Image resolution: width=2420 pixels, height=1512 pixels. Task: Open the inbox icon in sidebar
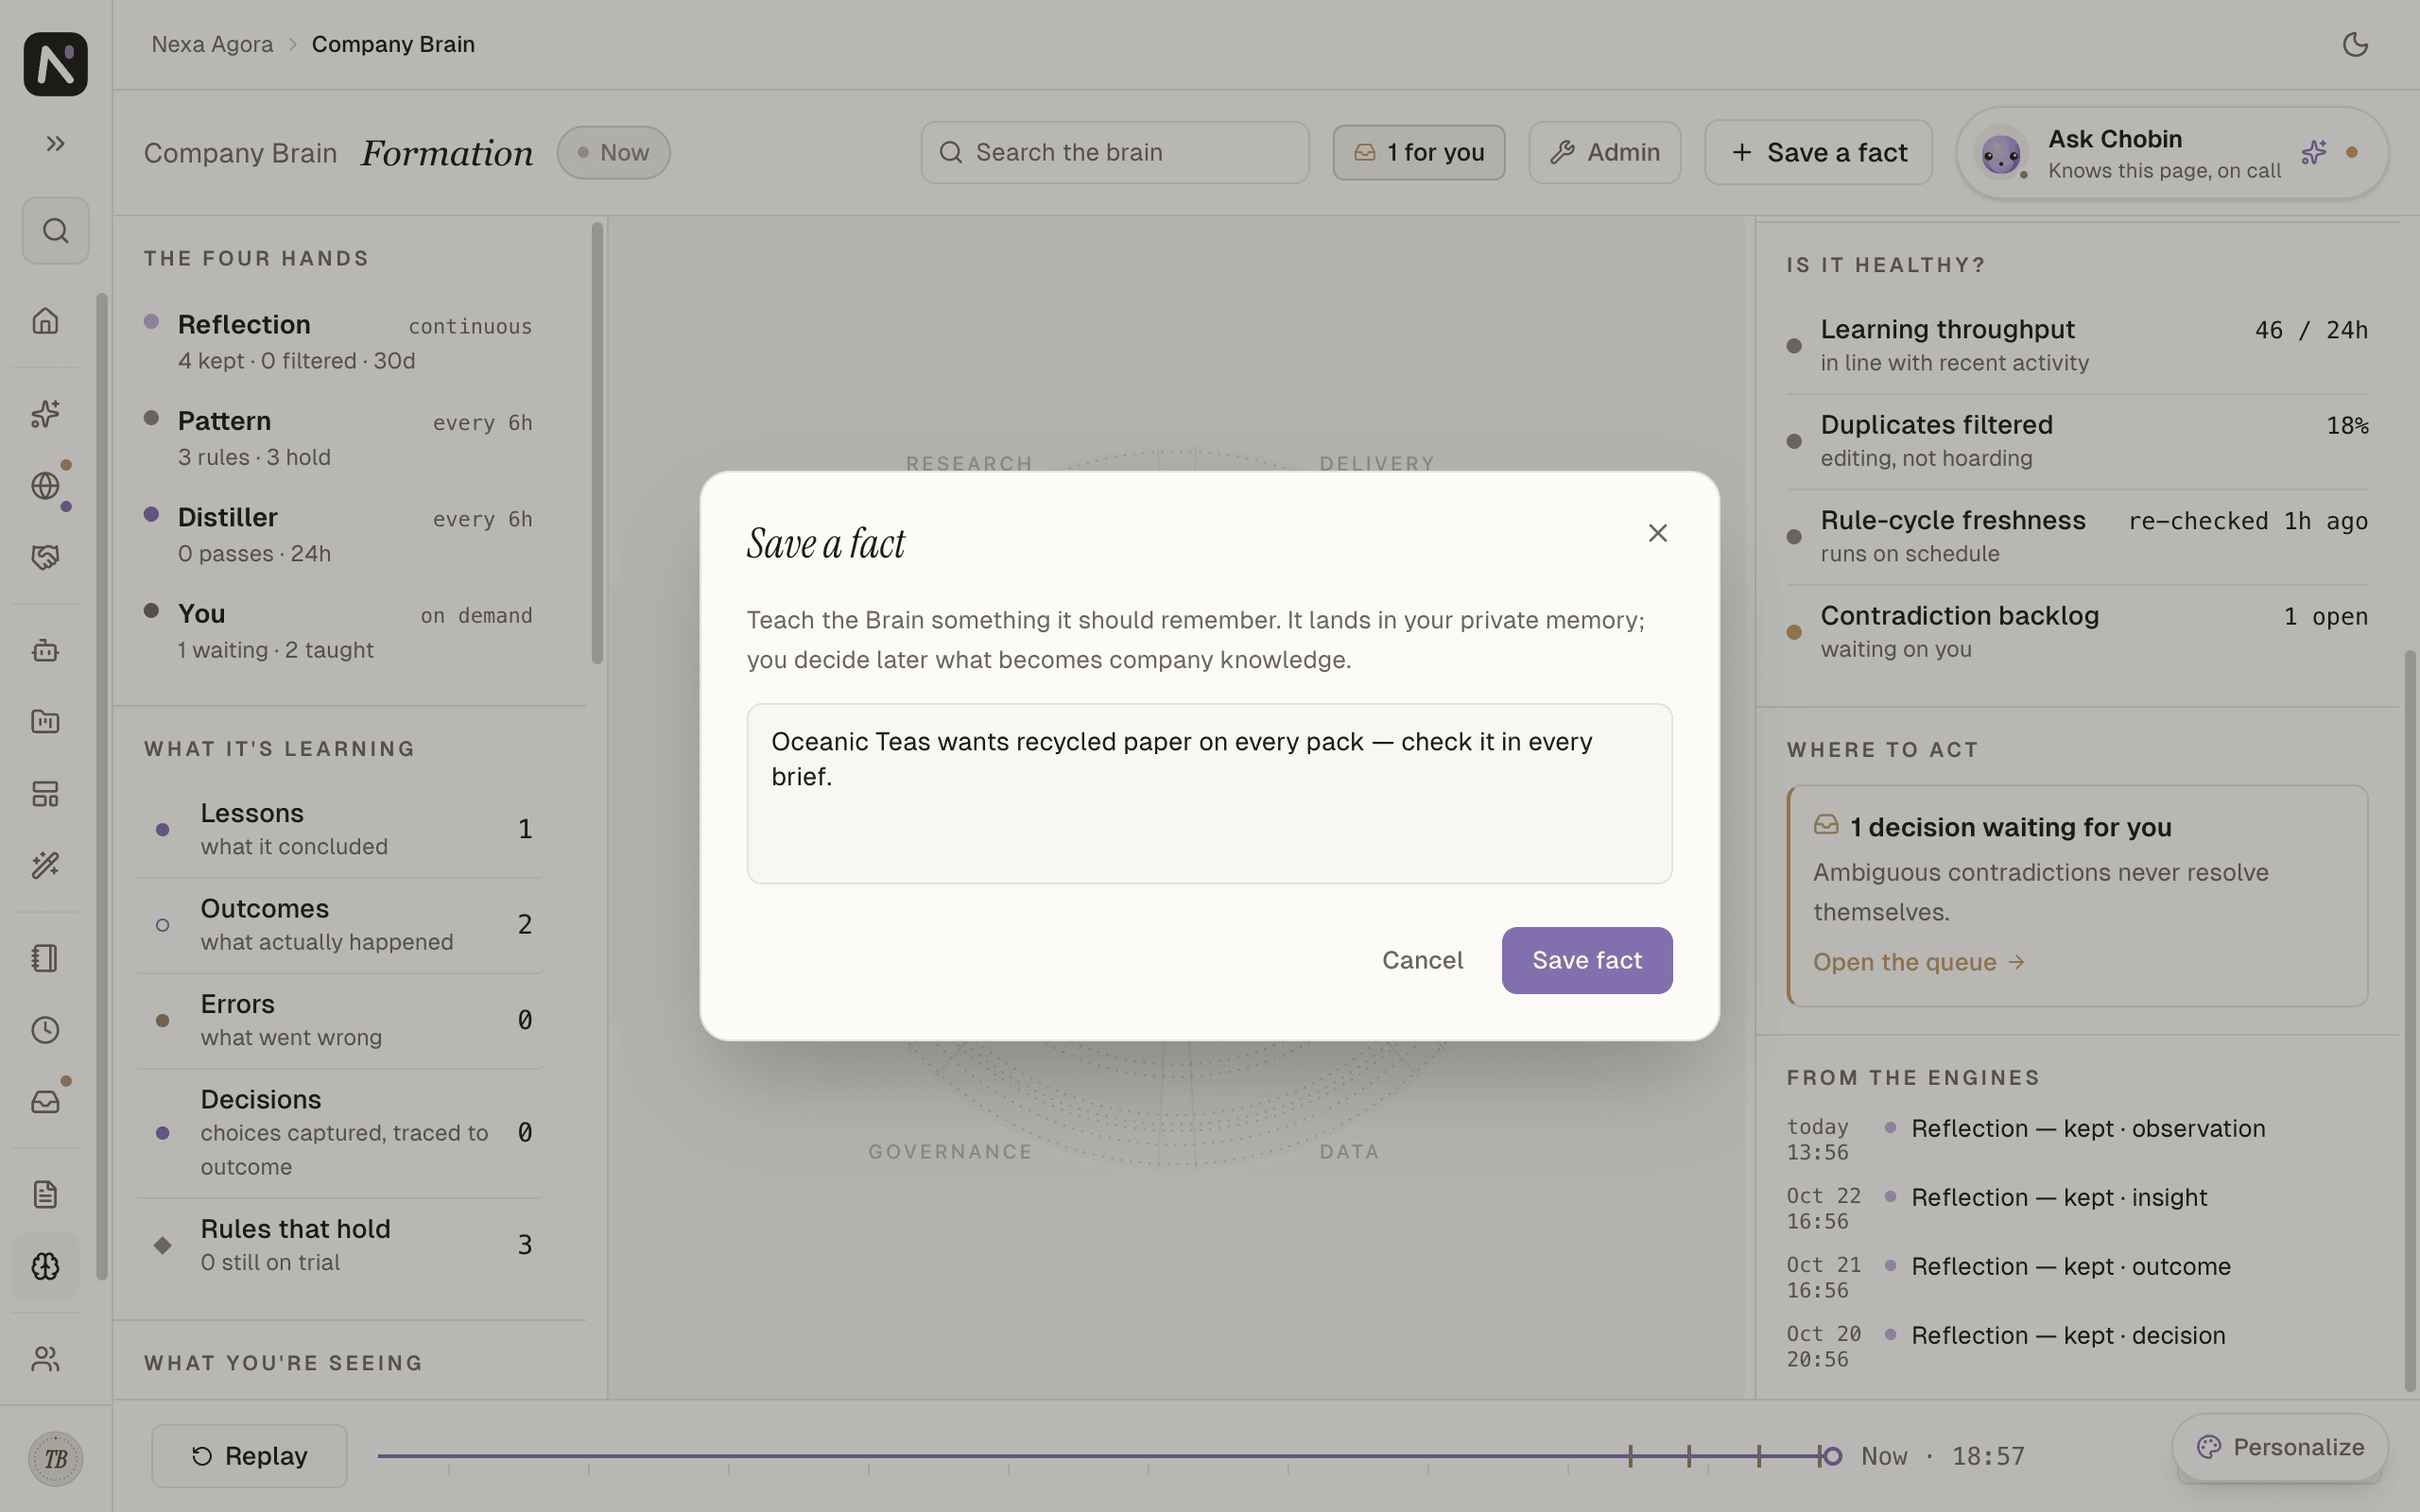(45, 1102)
